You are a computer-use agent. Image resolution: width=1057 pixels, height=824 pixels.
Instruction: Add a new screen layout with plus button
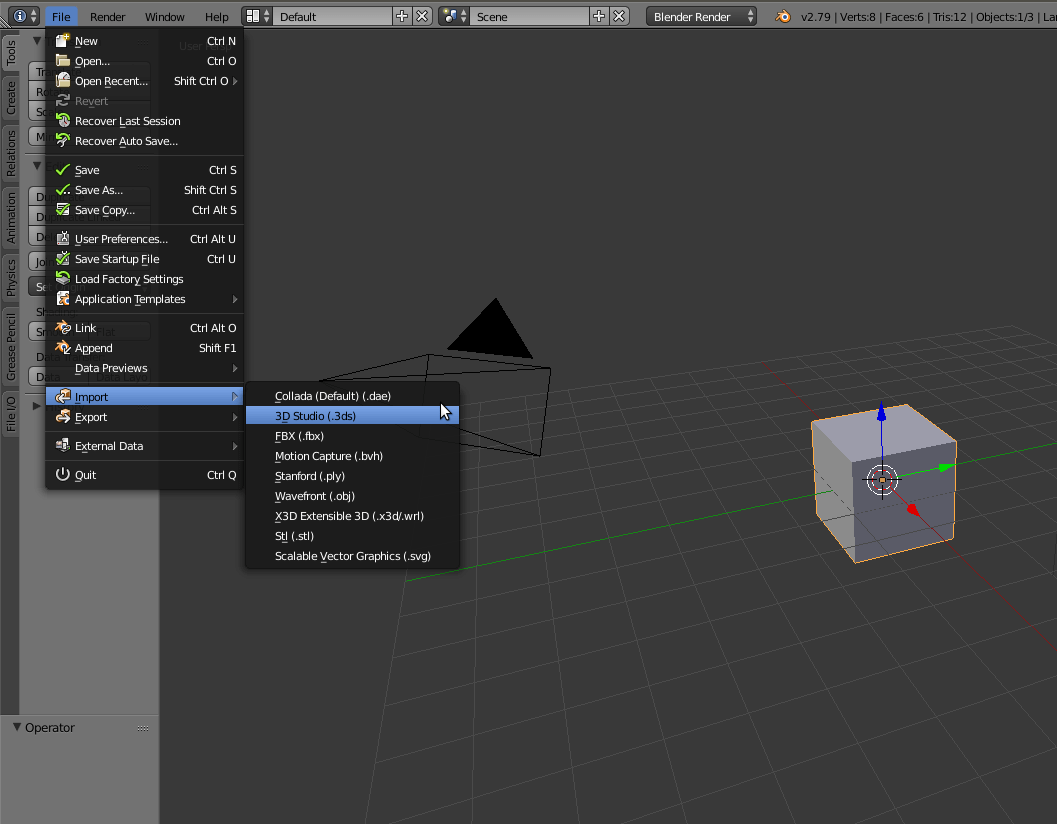click(x=402, y=16)
